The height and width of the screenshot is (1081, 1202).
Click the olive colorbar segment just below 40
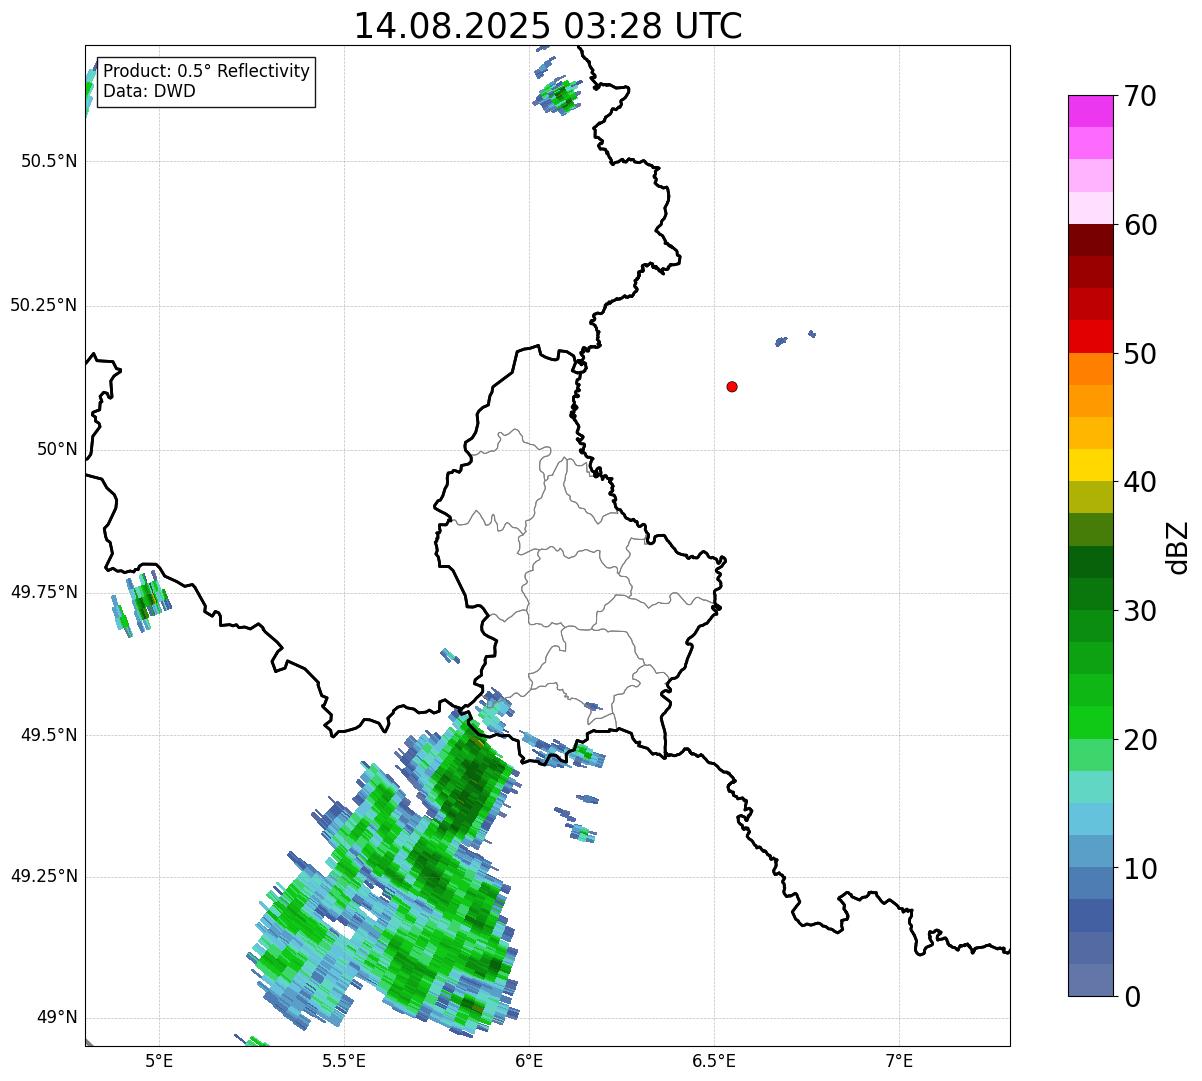pos(1090,497)
